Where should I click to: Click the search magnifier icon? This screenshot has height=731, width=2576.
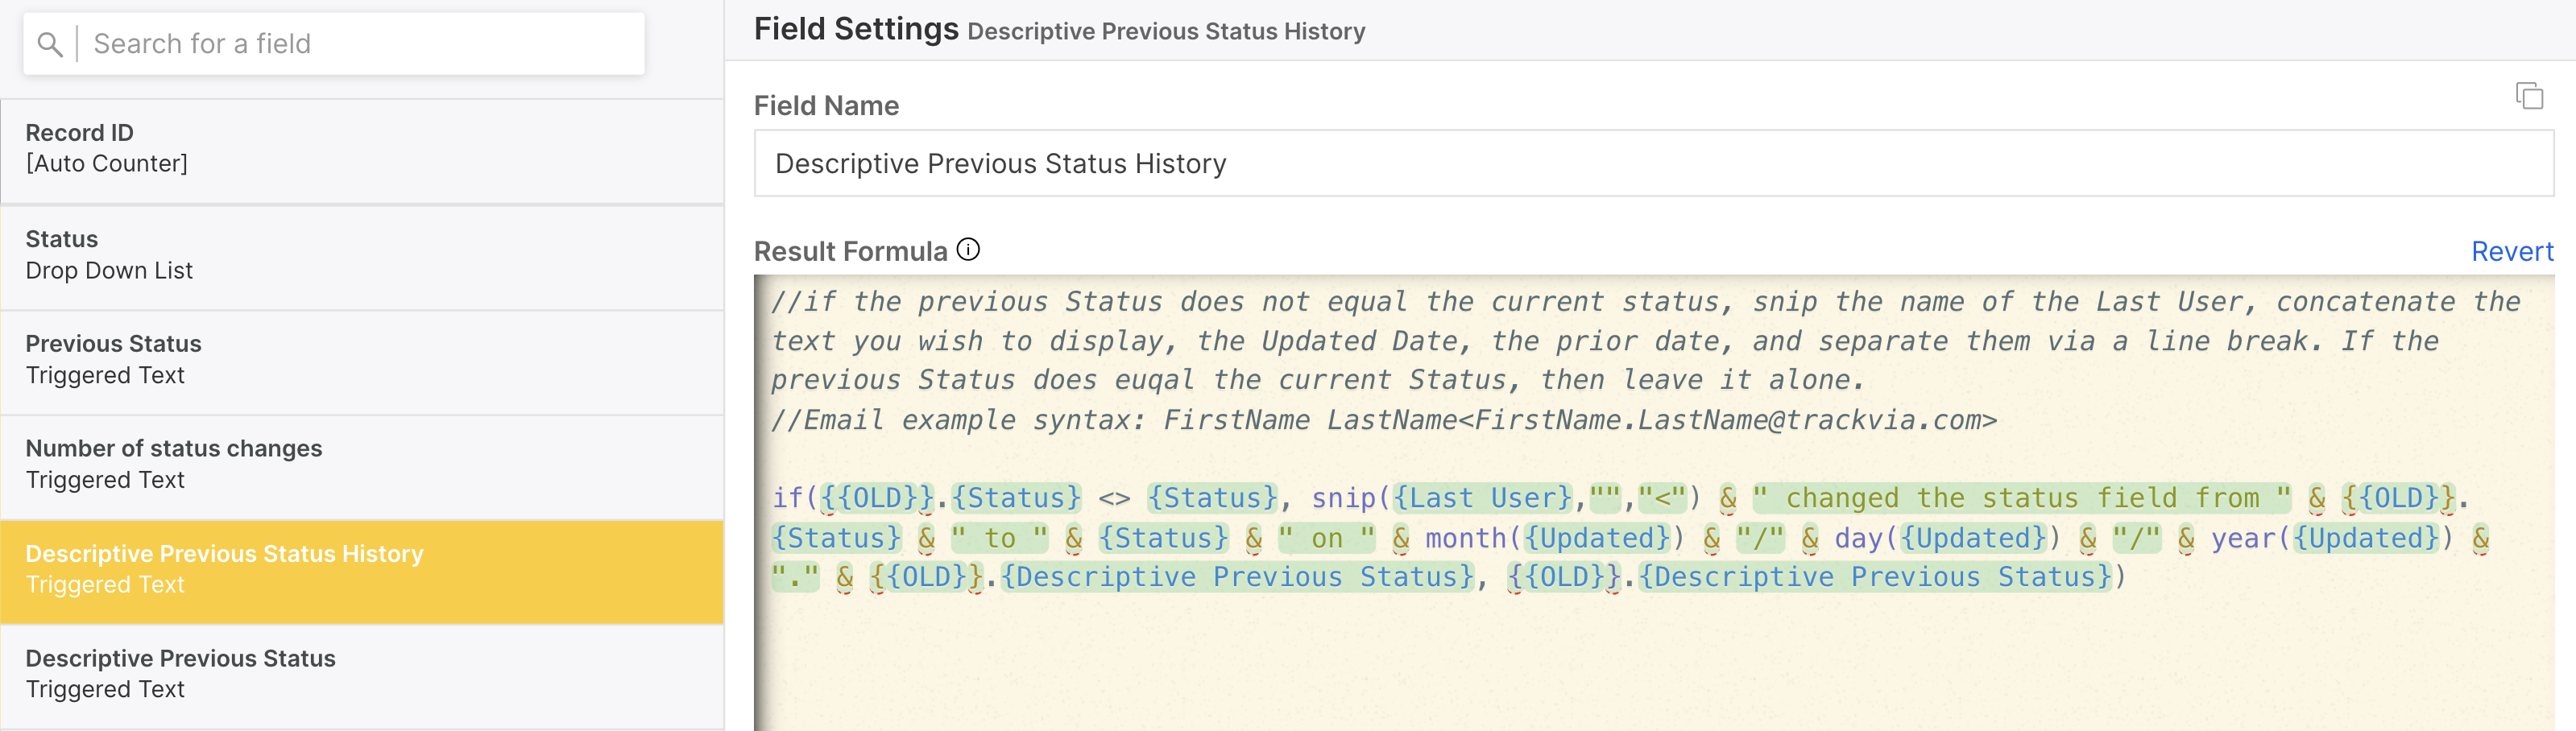(50, 44)
